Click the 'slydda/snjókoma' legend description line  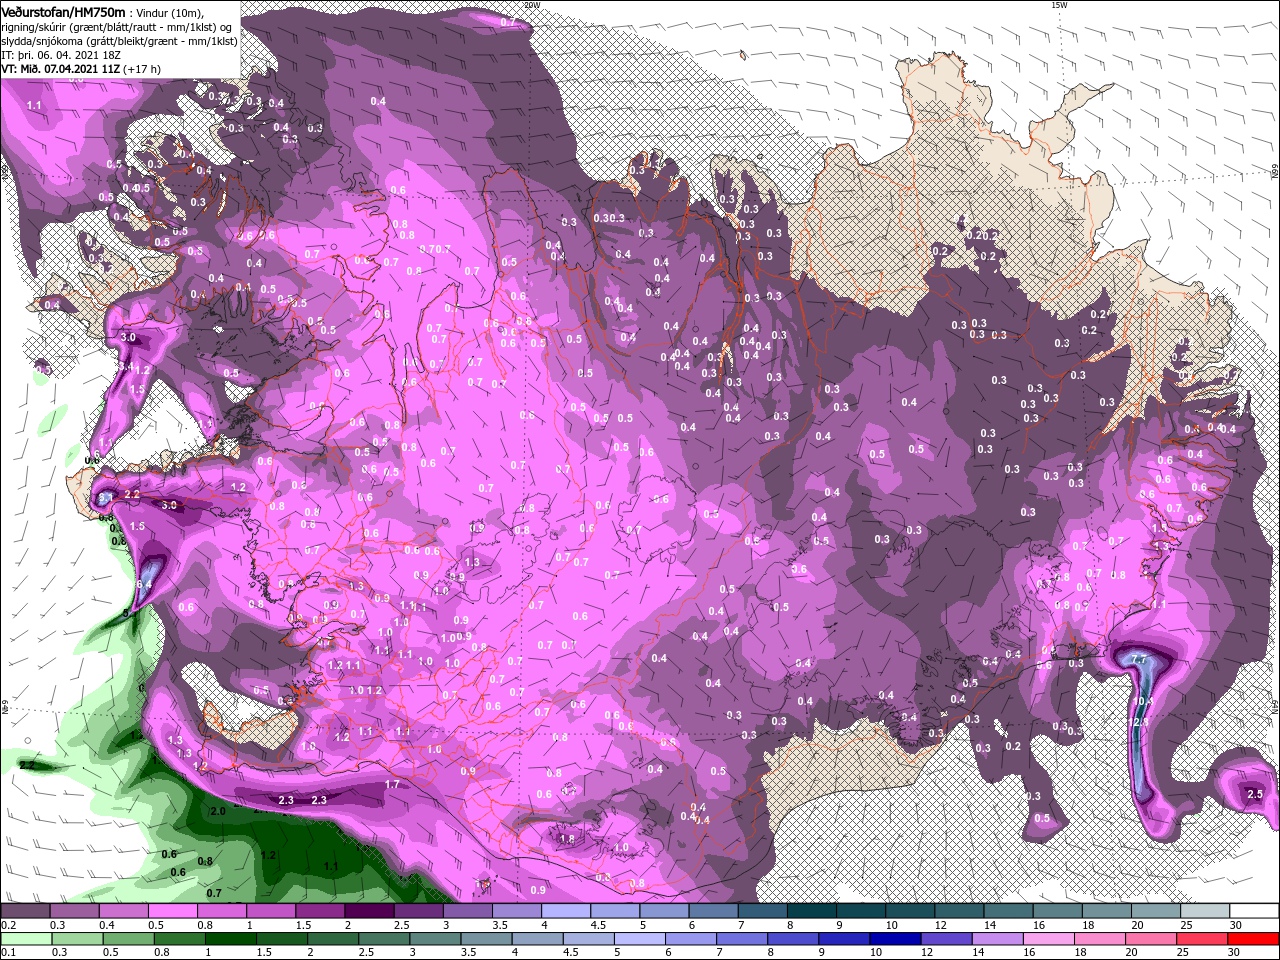(x=119, y=41)
